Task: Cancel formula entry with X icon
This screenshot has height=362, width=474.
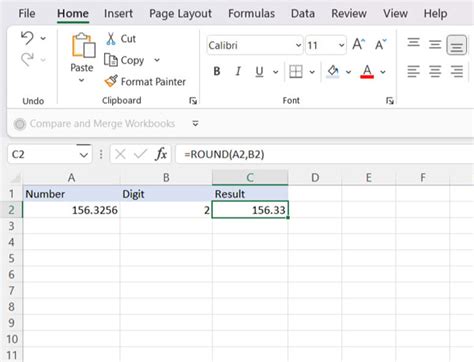Action: 120,154
